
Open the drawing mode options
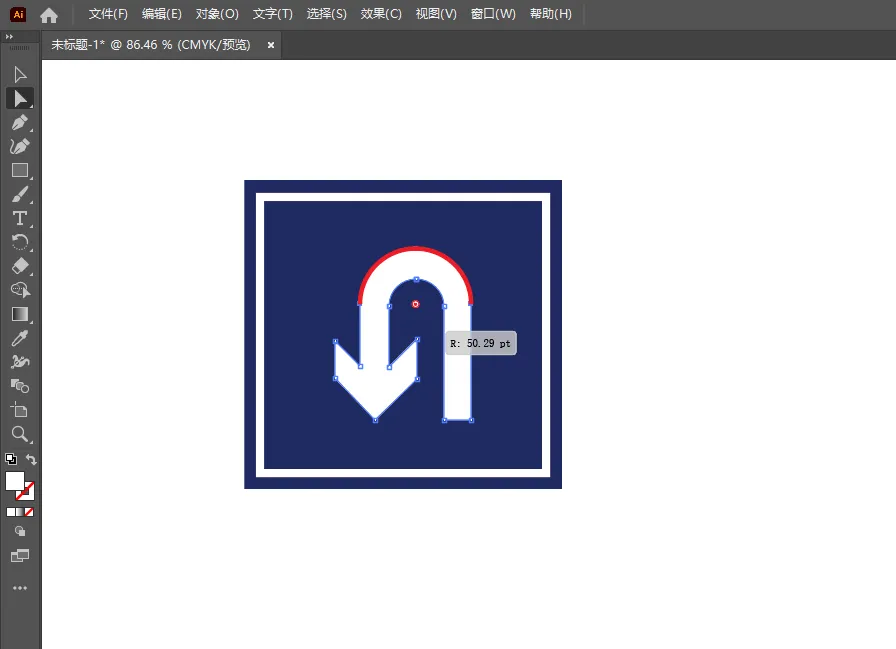tap(20, 531)
